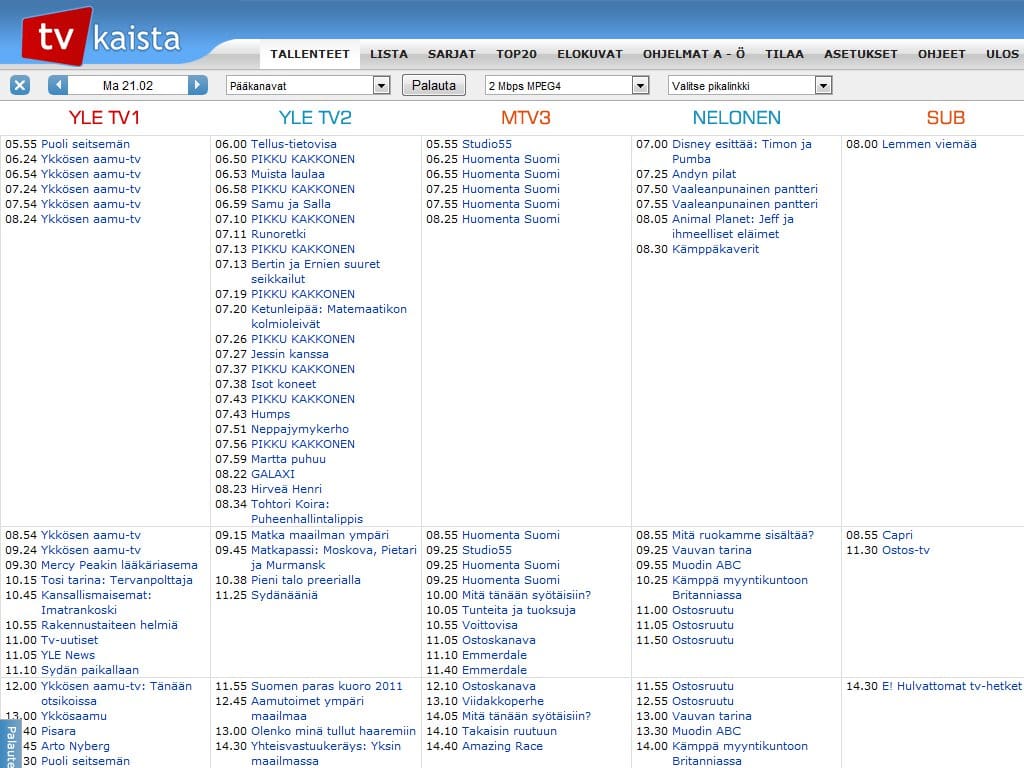Open the ELOKUVAT menu item

pos(590,54)
